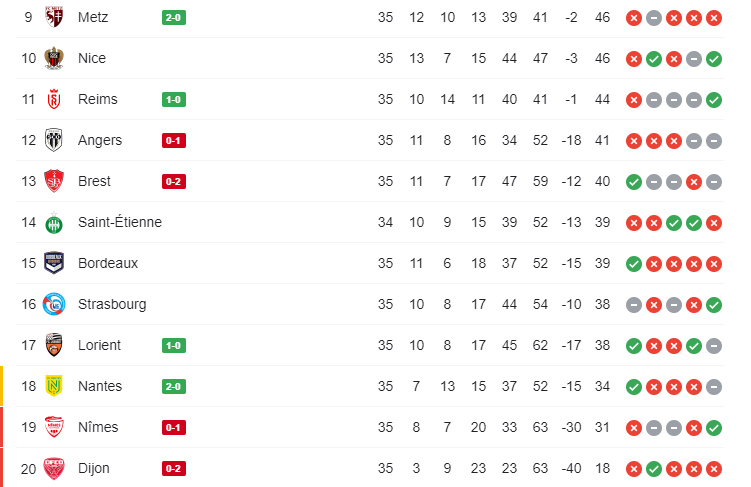Click Nice's most recent green win indicator

(714, 59)
